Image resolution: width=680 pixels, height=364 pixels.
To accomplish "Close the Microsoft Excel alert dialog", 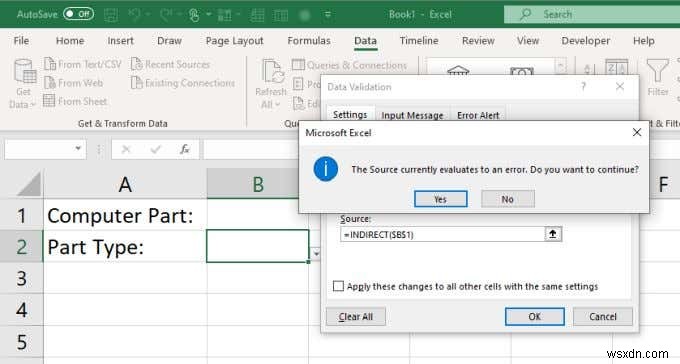I will (637, 132).
